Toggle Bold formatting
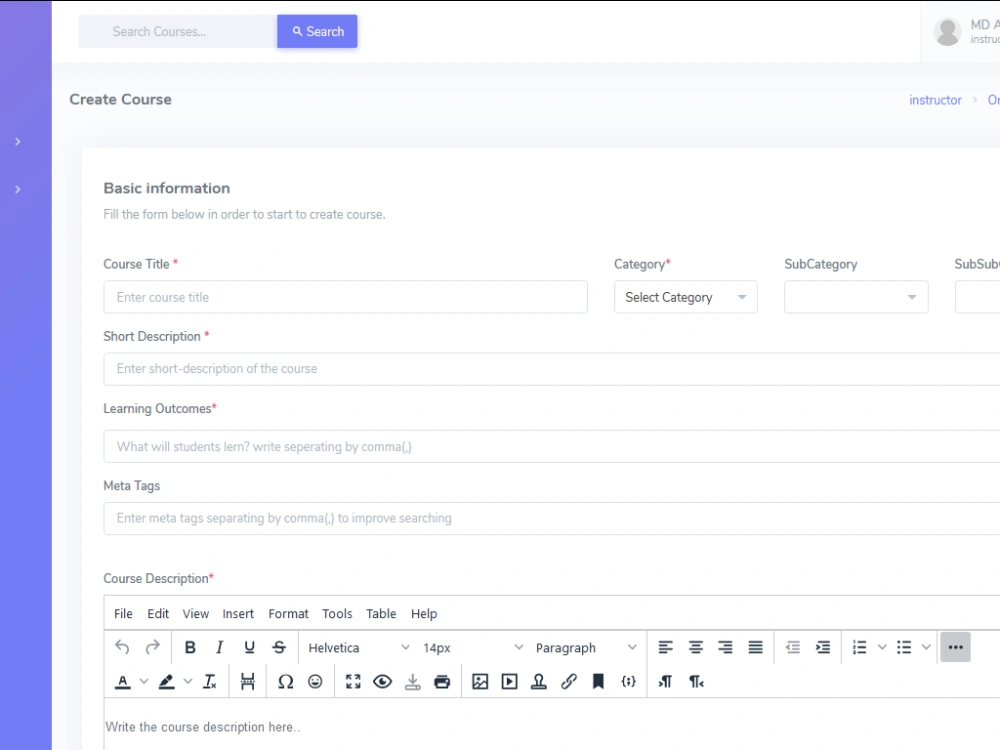This screenshot has width=1000, height=750. click(190, 647)
